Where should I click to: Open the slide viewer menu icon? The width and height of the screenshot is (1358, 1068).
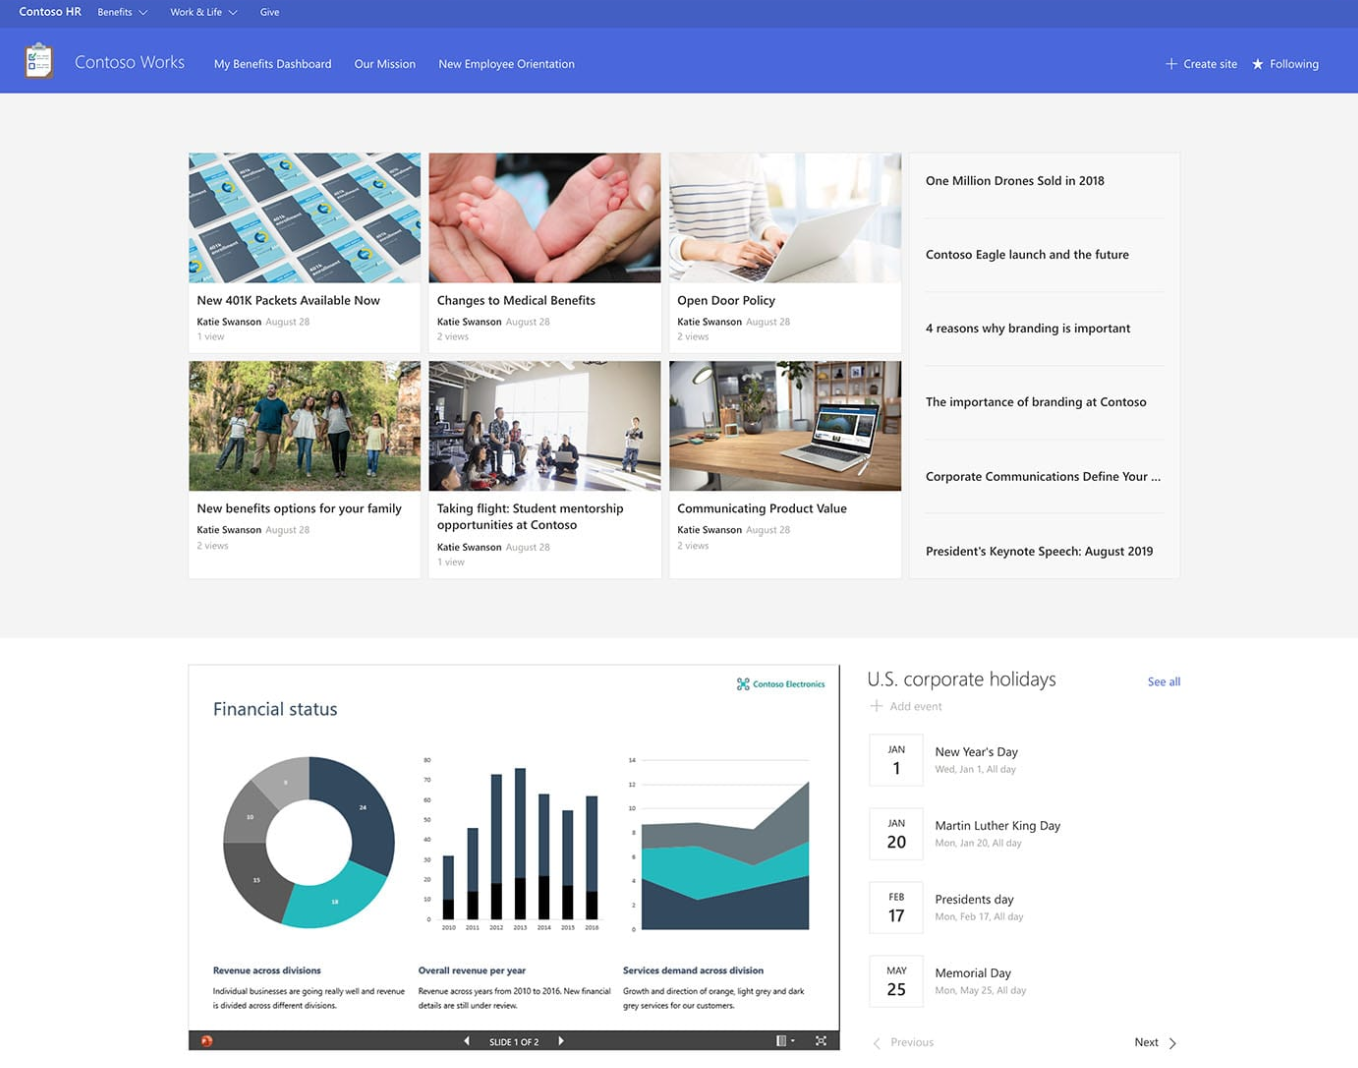(x=785, y=1041)
